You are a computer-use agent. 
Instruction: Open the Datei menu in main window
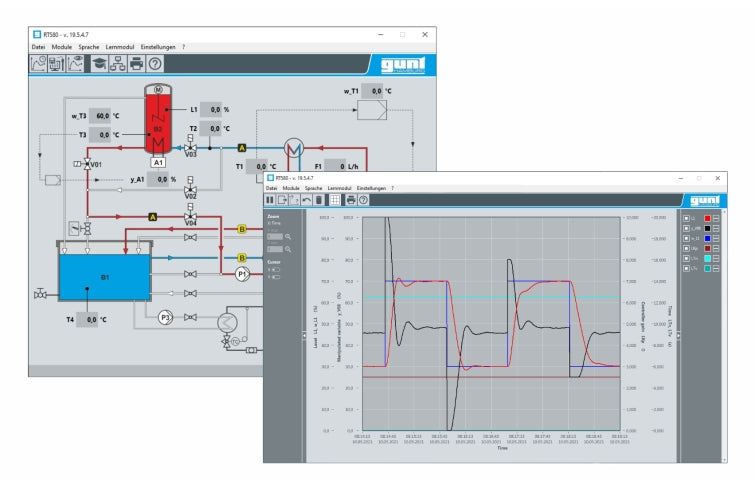tap(38, 47)
